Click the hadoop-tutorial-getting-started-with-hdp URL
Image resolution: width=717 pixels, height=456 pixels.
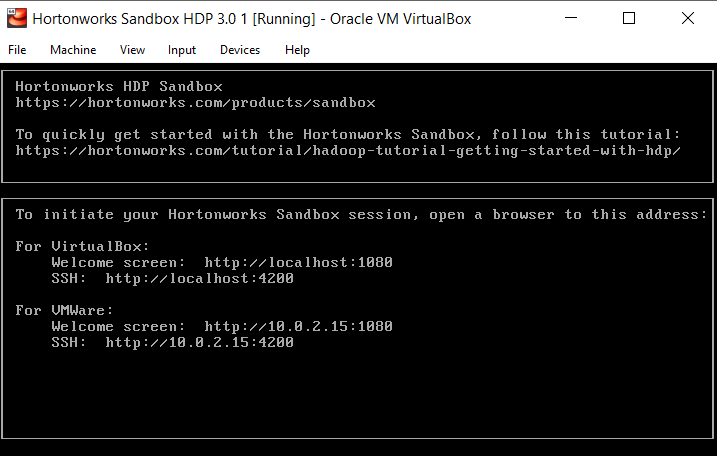348,150
